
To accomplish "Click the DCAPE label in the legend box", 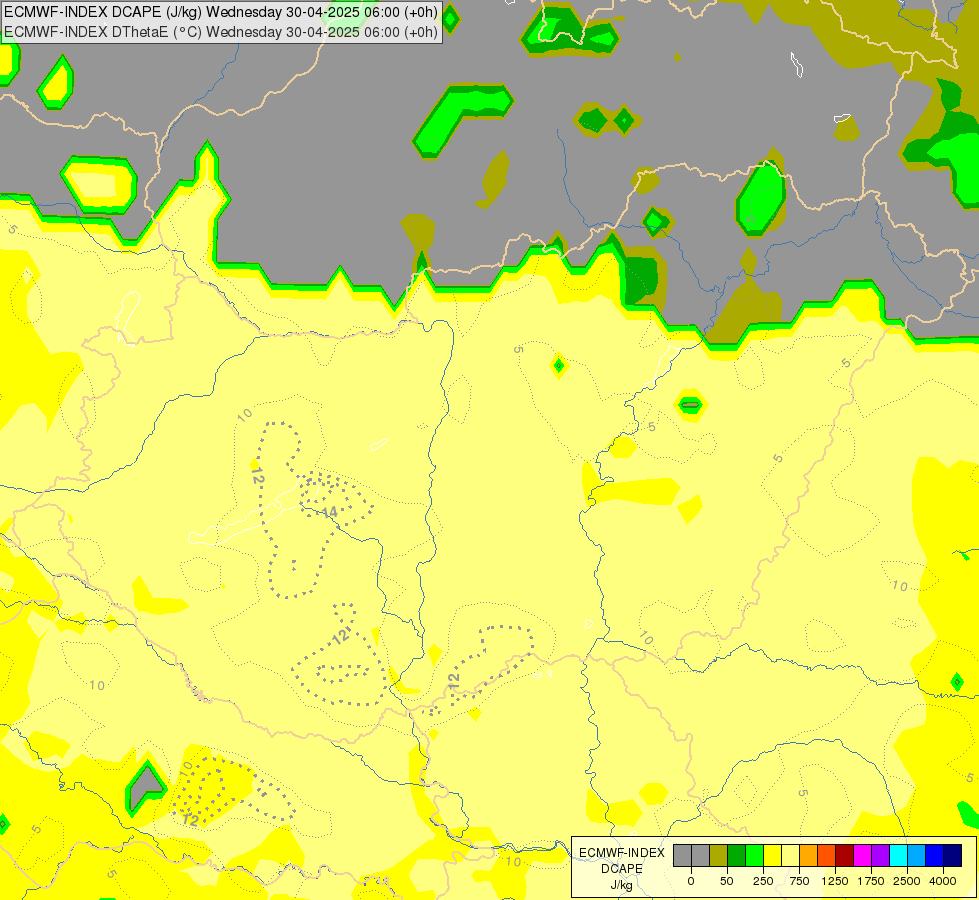I will click(x=622, y=869).
